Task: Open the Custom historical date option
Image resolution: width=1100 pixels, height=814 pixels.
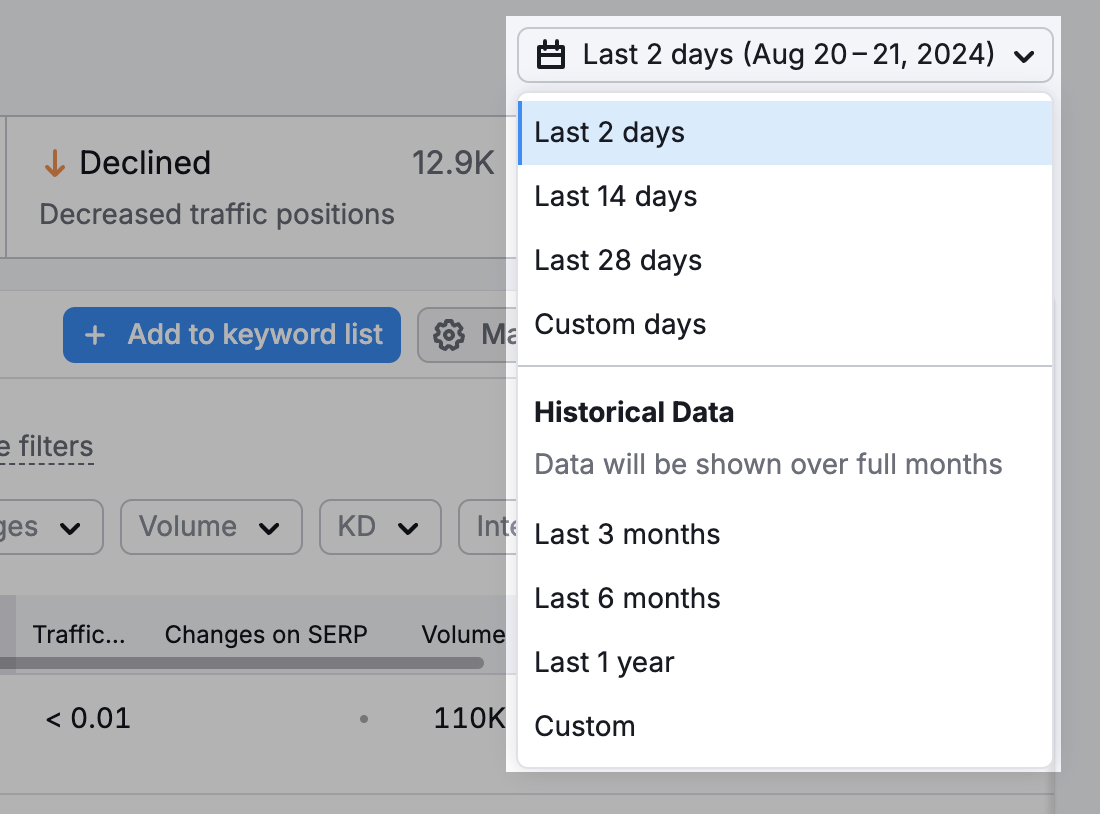Action: tap(585, 727)
